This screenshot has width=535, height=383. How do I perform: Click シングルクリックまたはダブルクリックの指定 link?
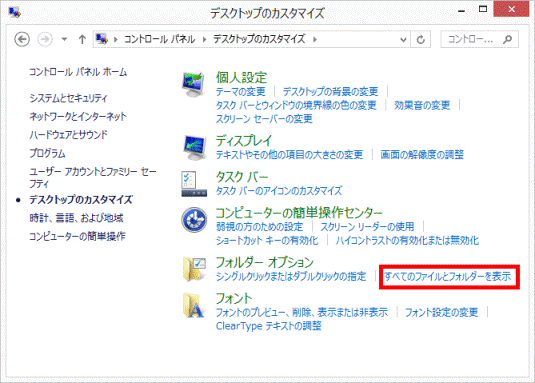(291, 276)
